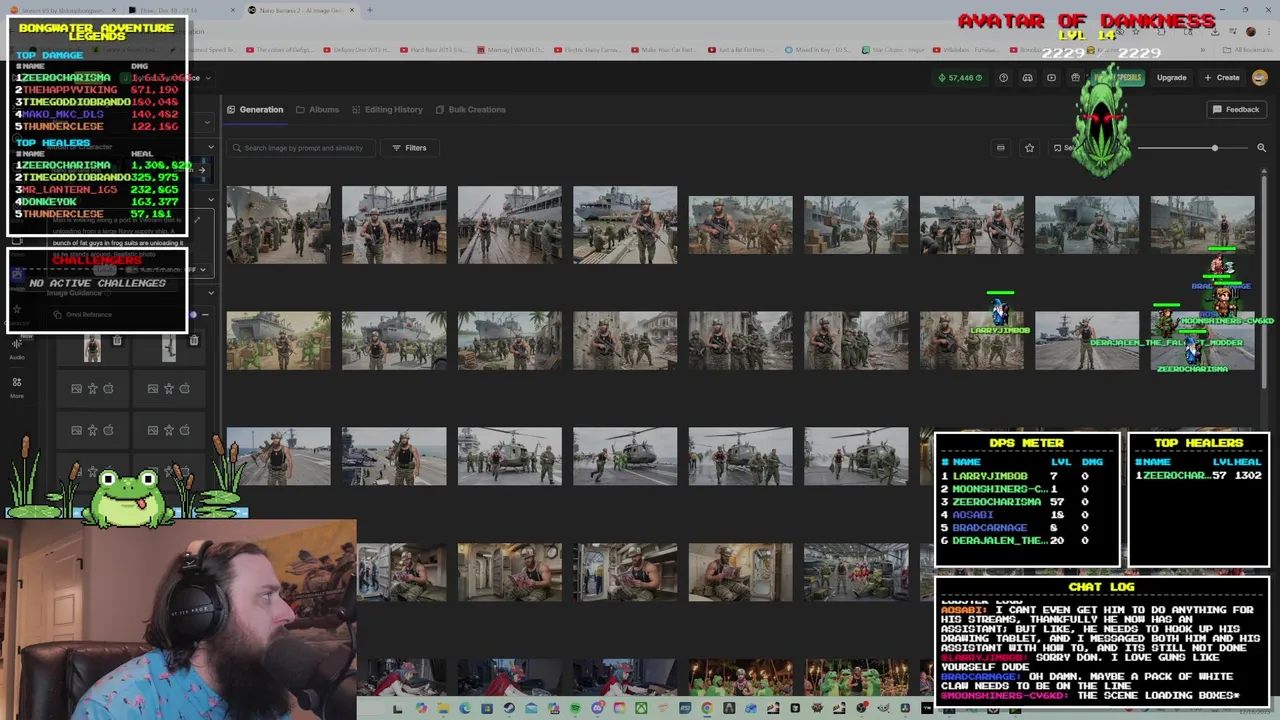Toggle the Omni Reference switch

click(x=195, y=315)
